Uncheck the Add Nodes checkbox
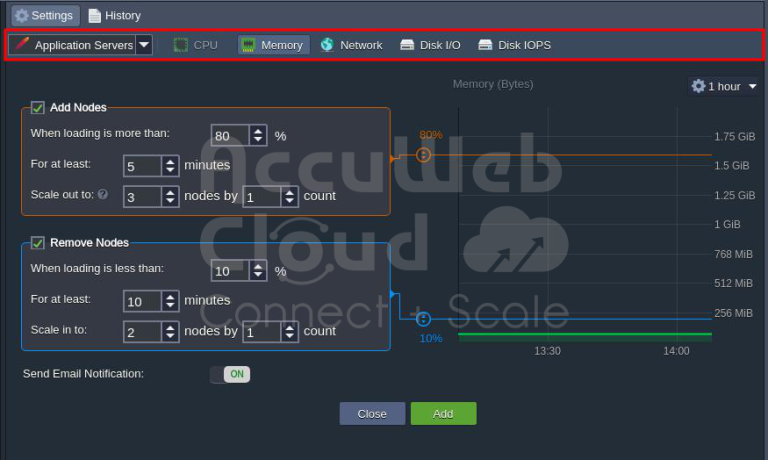768x460 pixels. [38, 108]
